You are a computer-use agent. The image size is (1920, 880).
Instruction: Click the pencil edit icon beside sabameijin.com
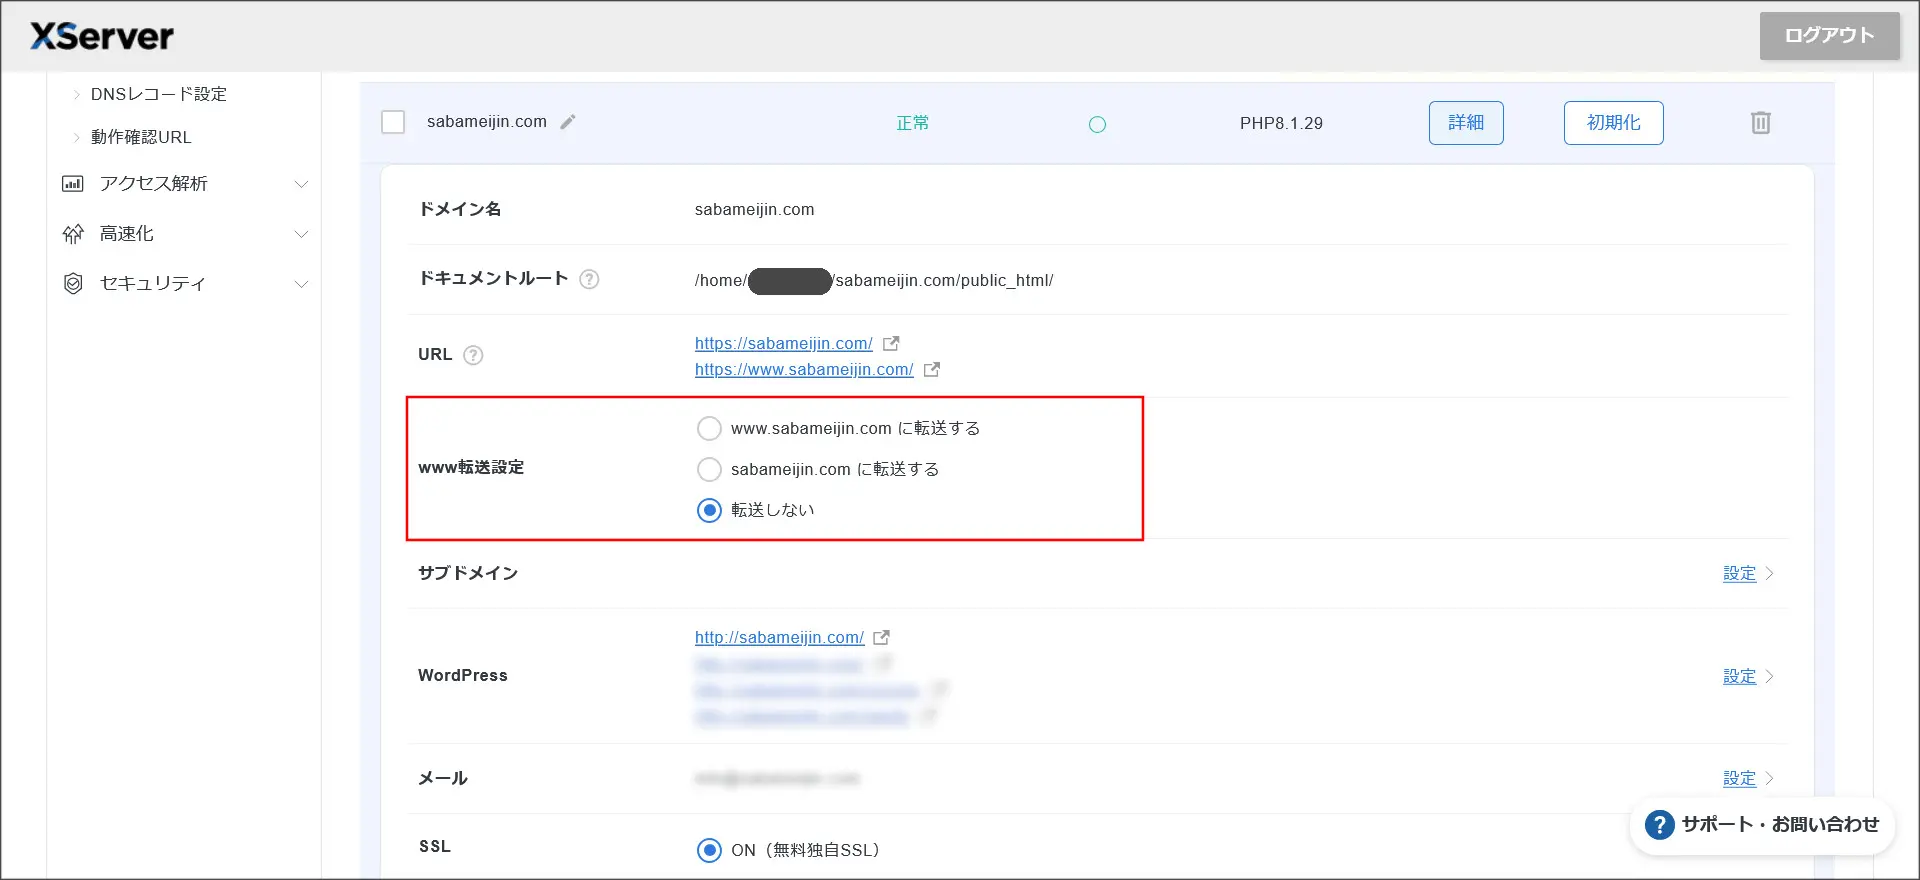(568, 122)
